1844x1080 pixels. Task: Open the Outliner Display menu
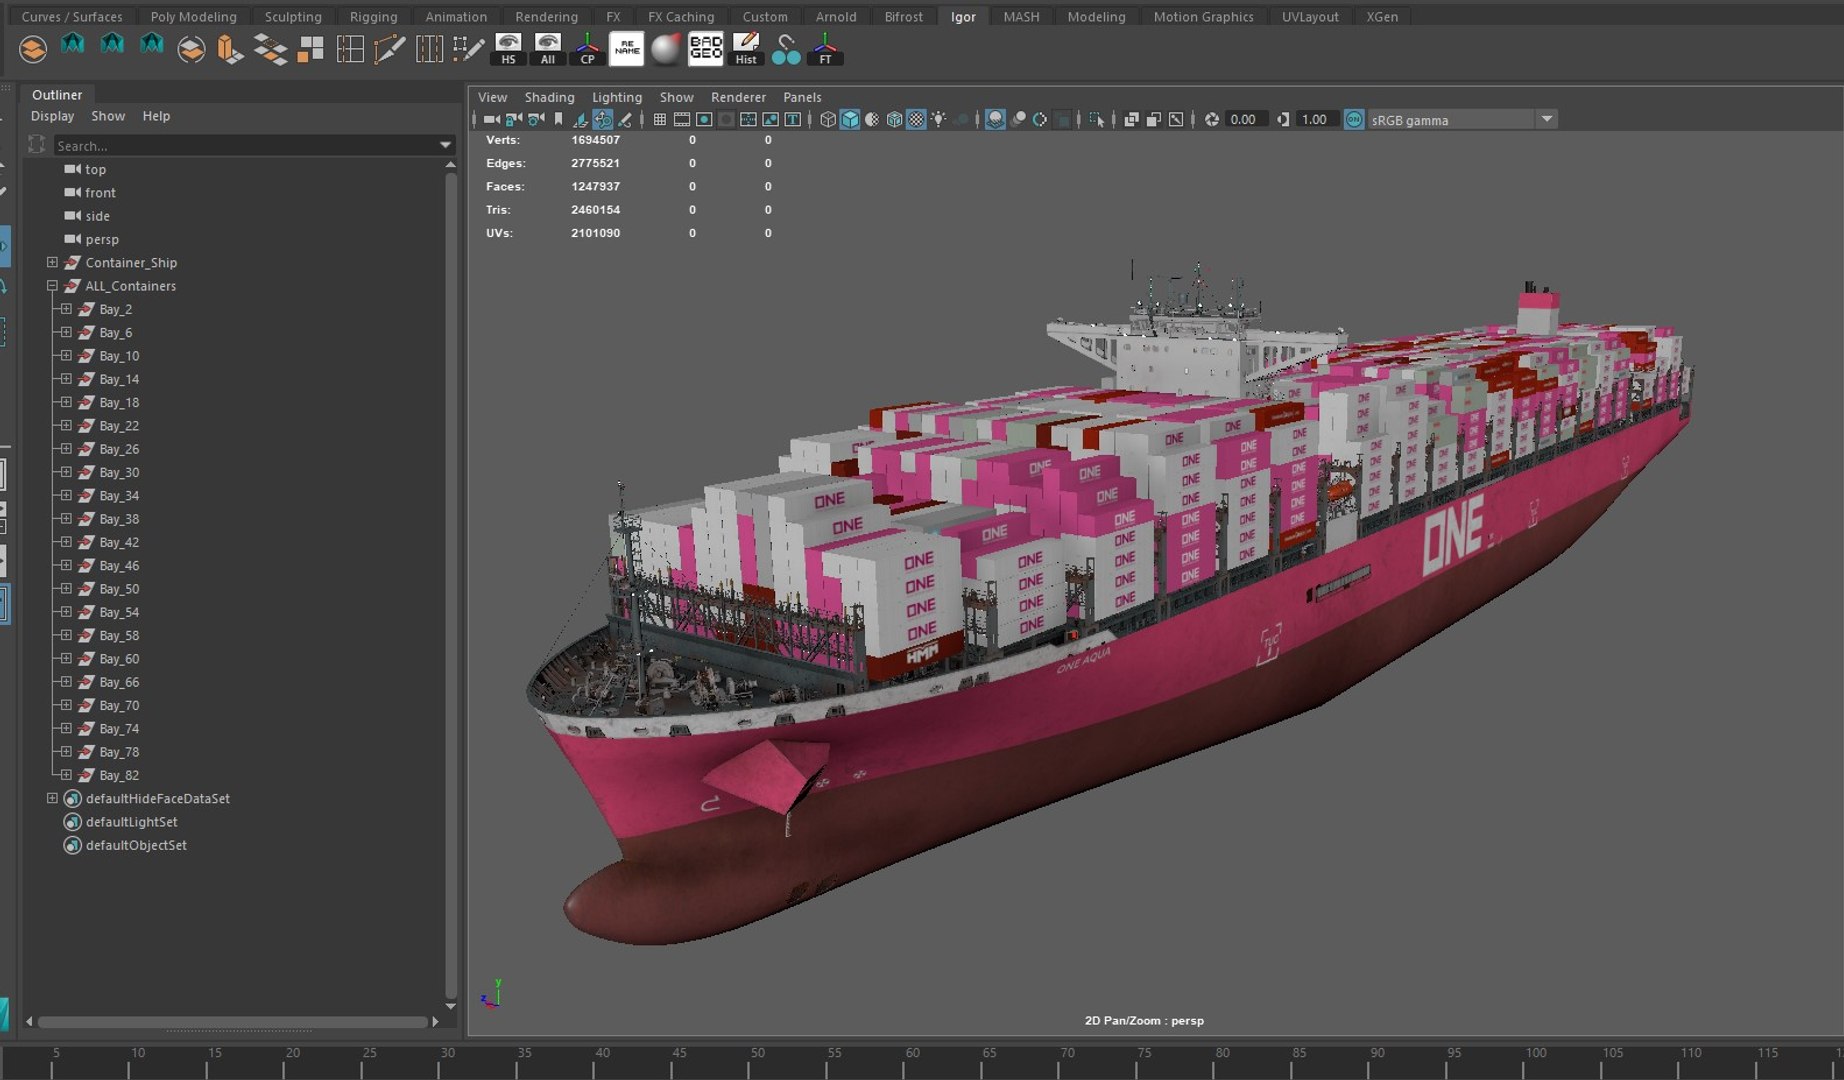click(x=52, y=116)
